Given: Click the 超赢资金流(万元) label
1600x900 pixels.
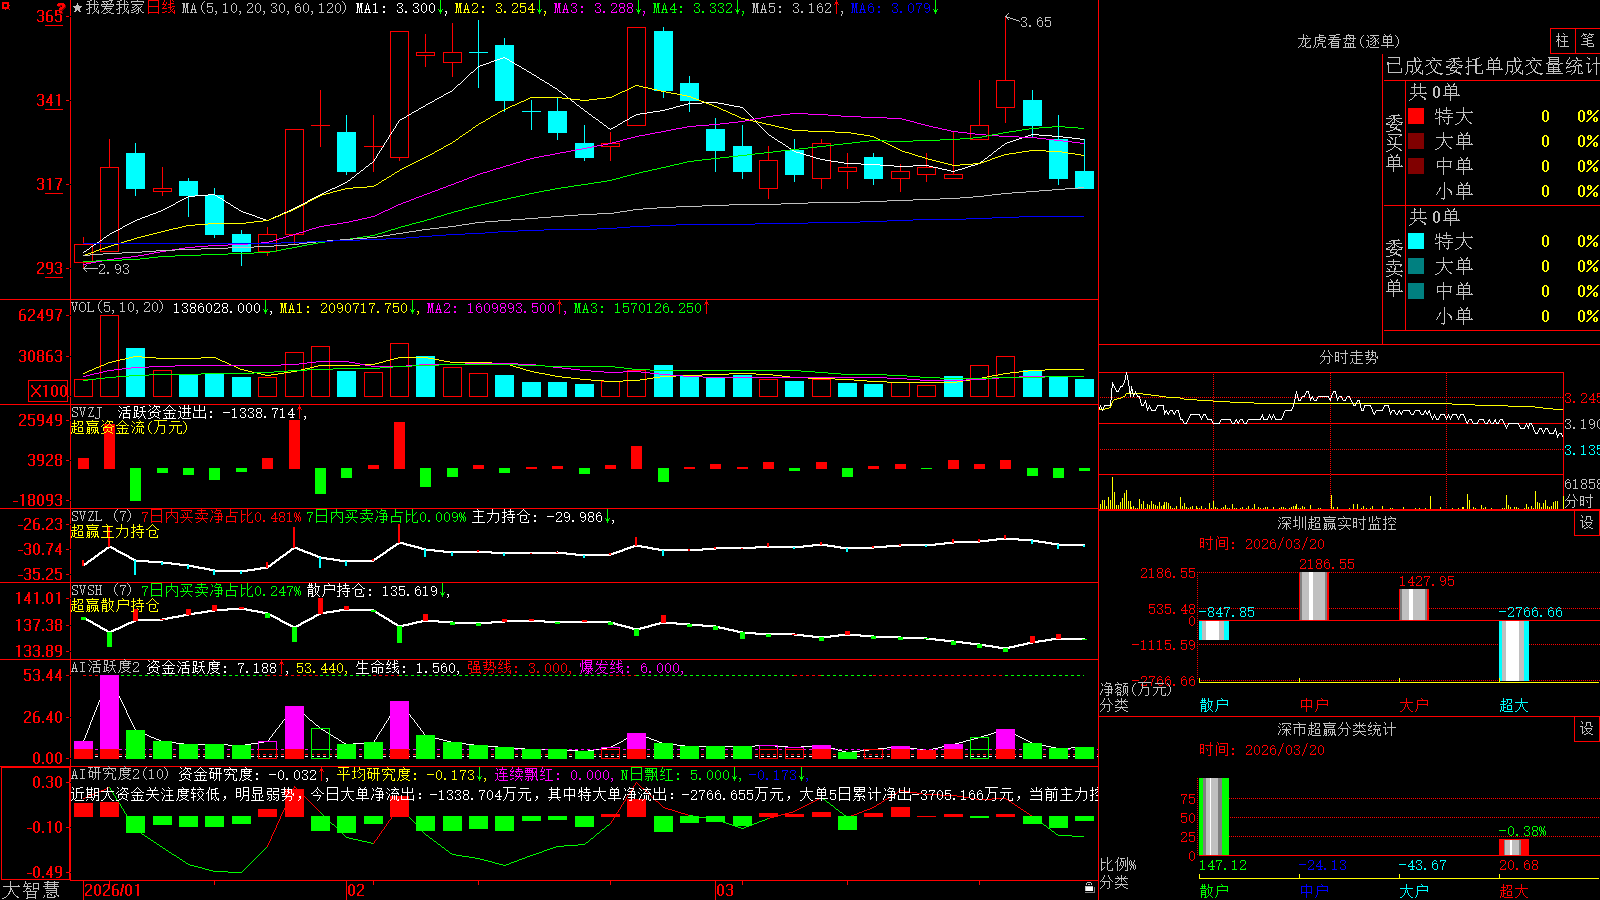Looking at the screenshot, I should pyautogui.click(x=129, y=427).
